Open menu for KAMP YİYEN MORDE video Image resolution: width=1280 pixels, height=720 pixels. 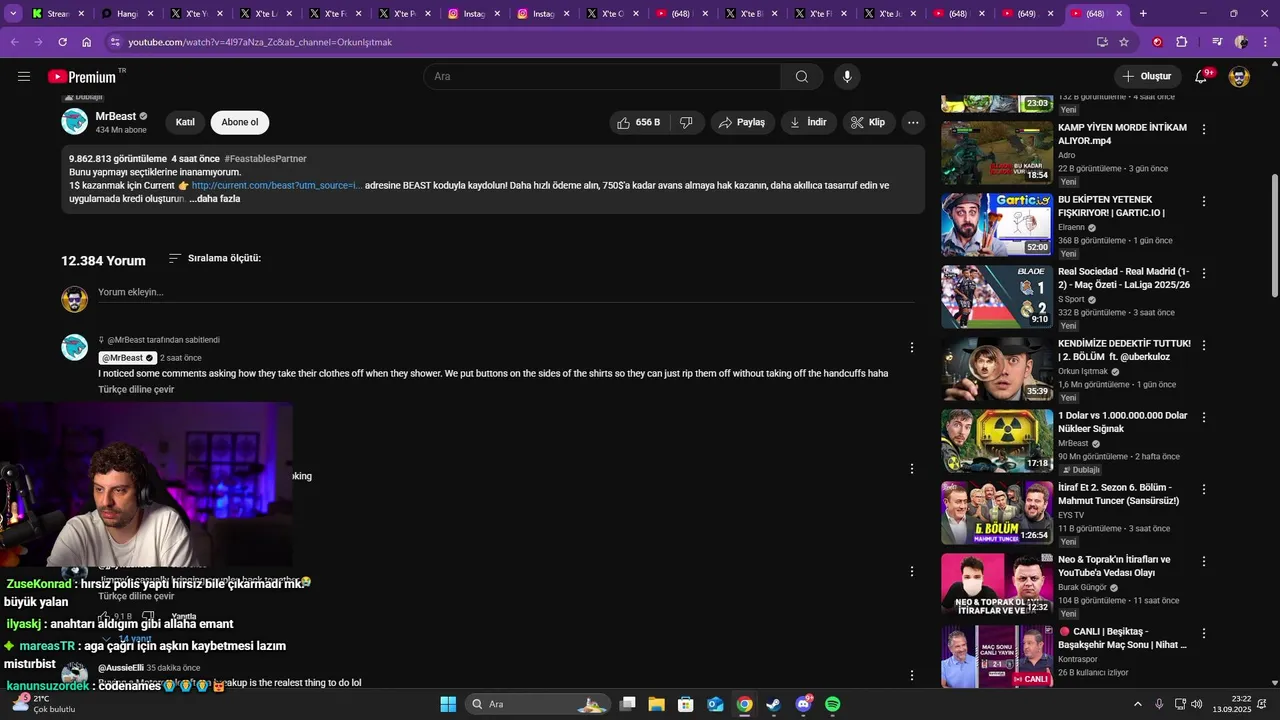click(1204, 129)
